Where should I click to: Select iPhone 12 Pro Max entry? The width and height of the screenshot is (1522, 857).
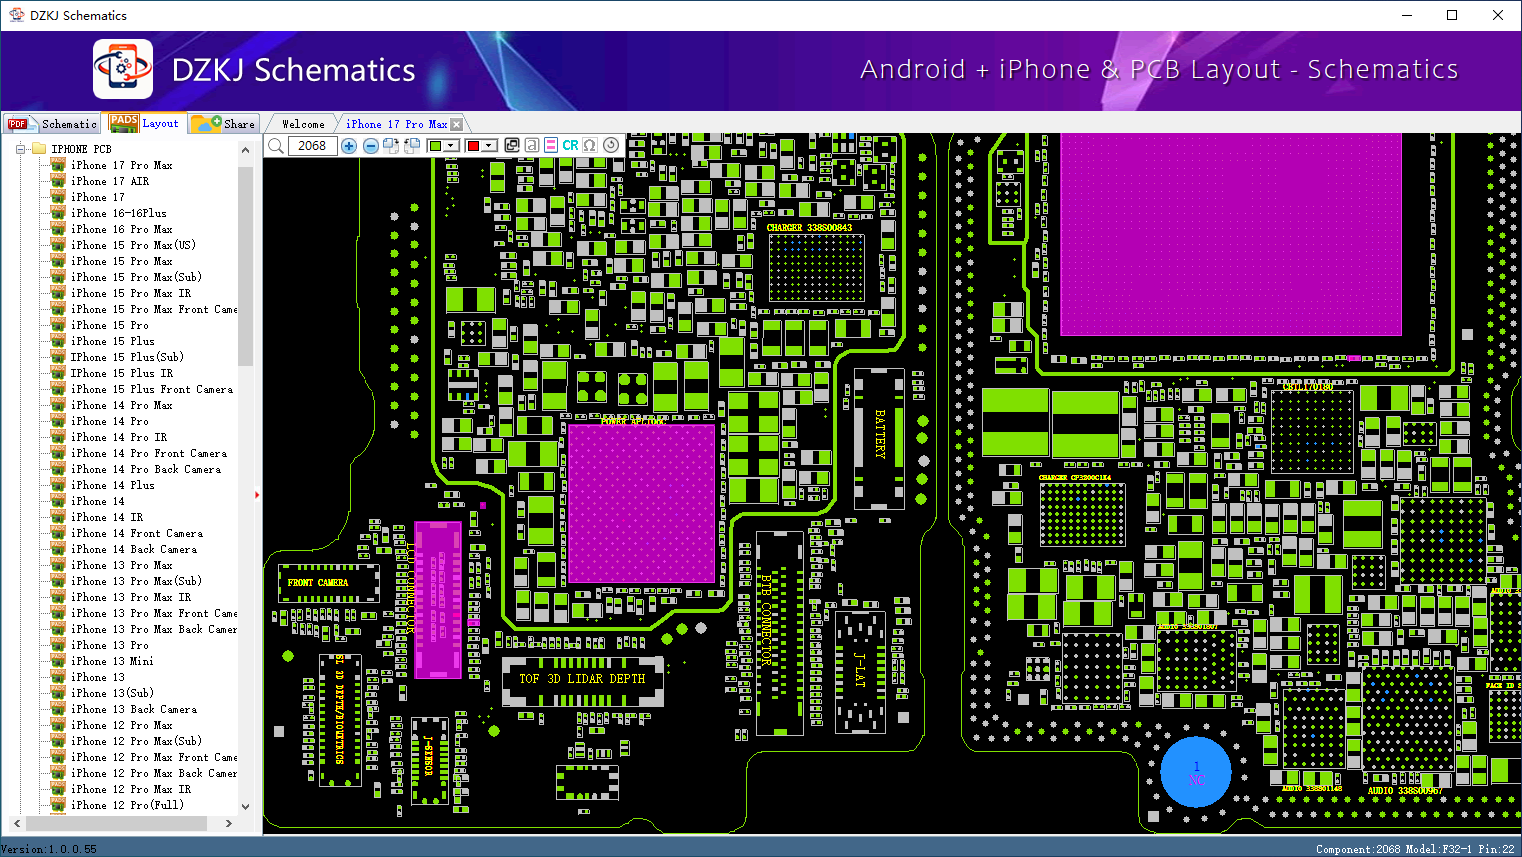tap(121, 725)
